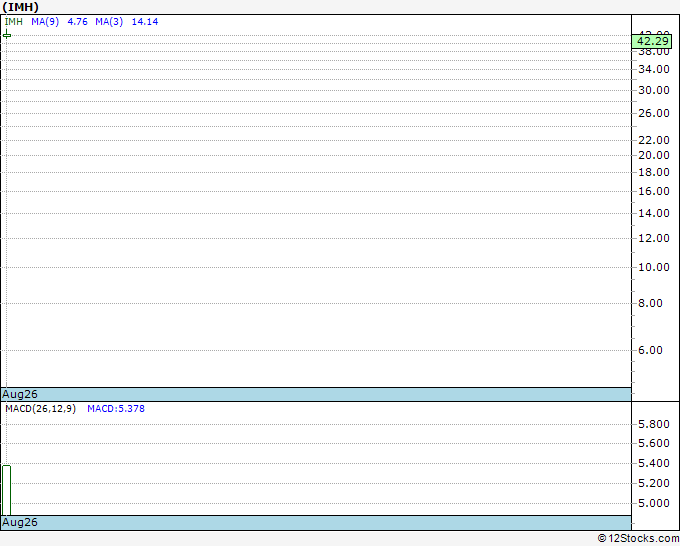This screenshot has height=546, width=680.
Task: Click the 6.00 price axis label
Action: point(650,350)
